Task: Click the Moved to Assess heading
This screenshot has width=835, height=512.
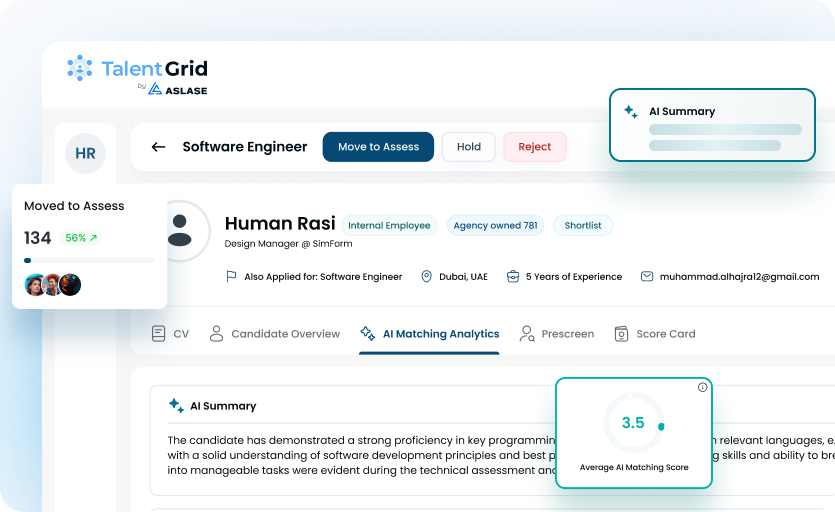Action: coord(74,206)
